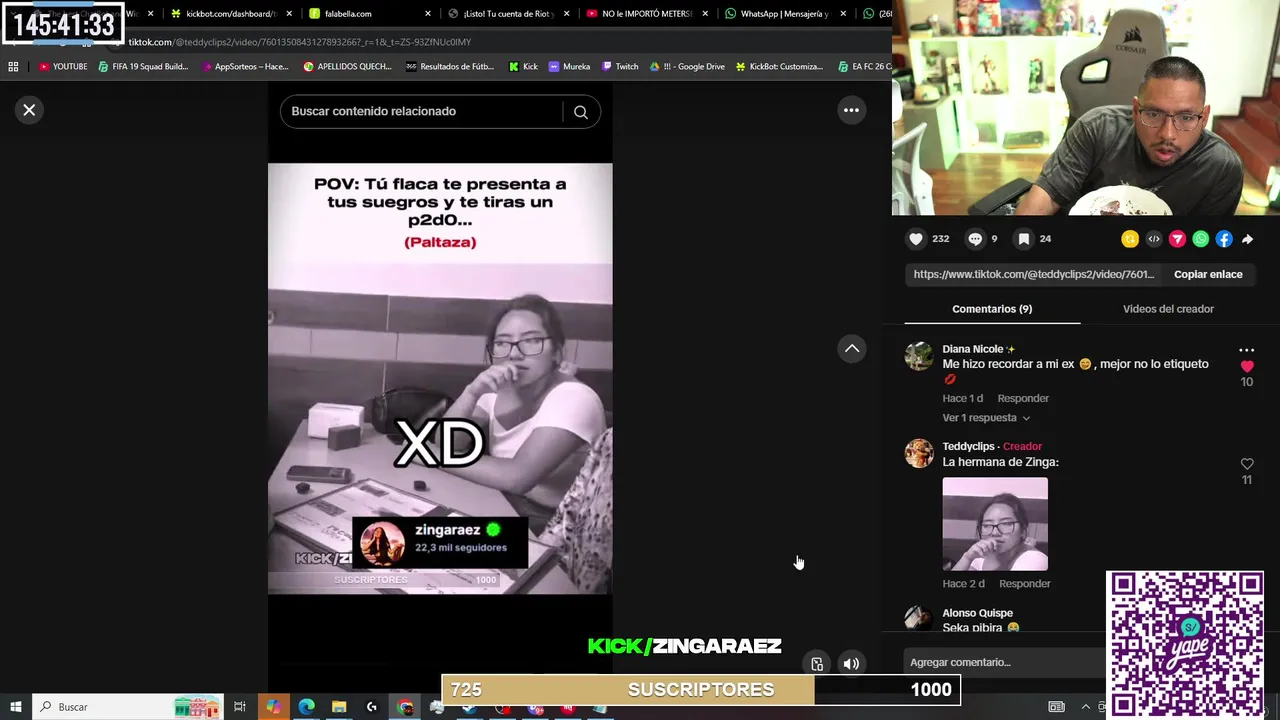Close the TikTok video viewer
The image size is (1280, 720).
(x=29, y=110)
